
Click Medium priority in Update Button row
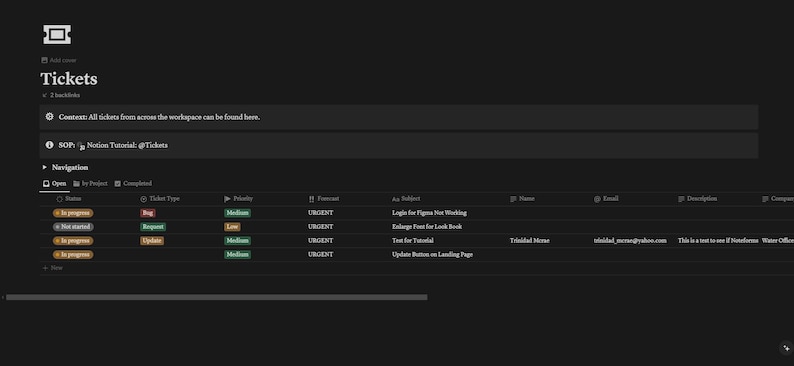click(237, 255)
